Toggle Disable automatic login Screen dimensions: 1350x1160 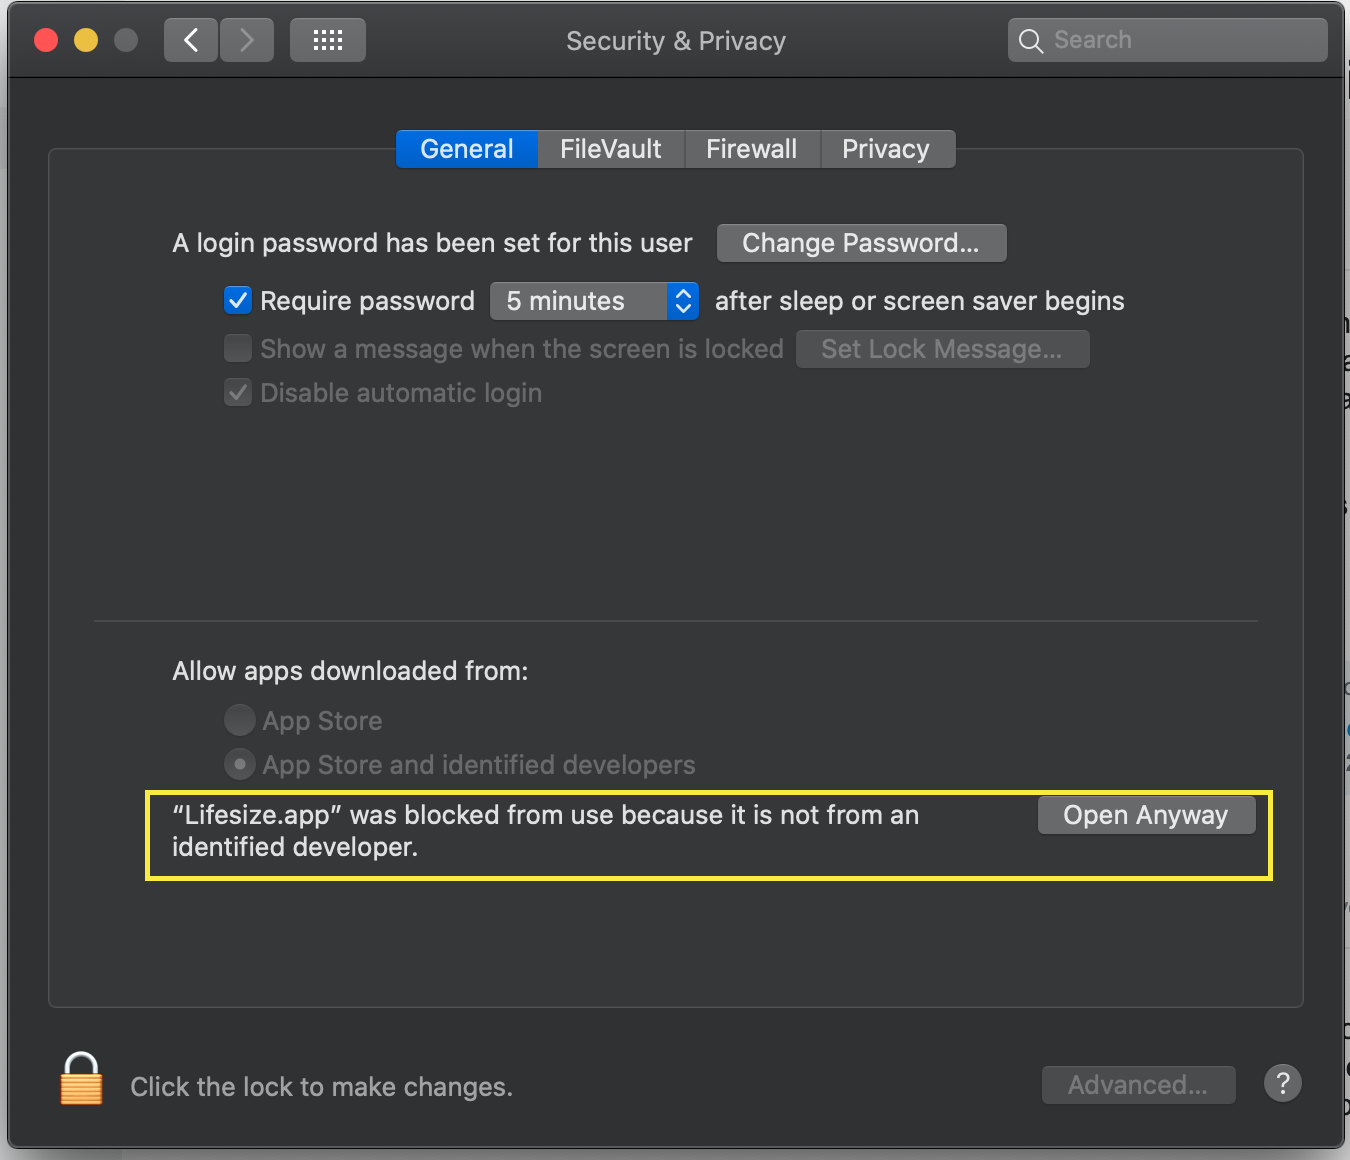click(237, 392)
